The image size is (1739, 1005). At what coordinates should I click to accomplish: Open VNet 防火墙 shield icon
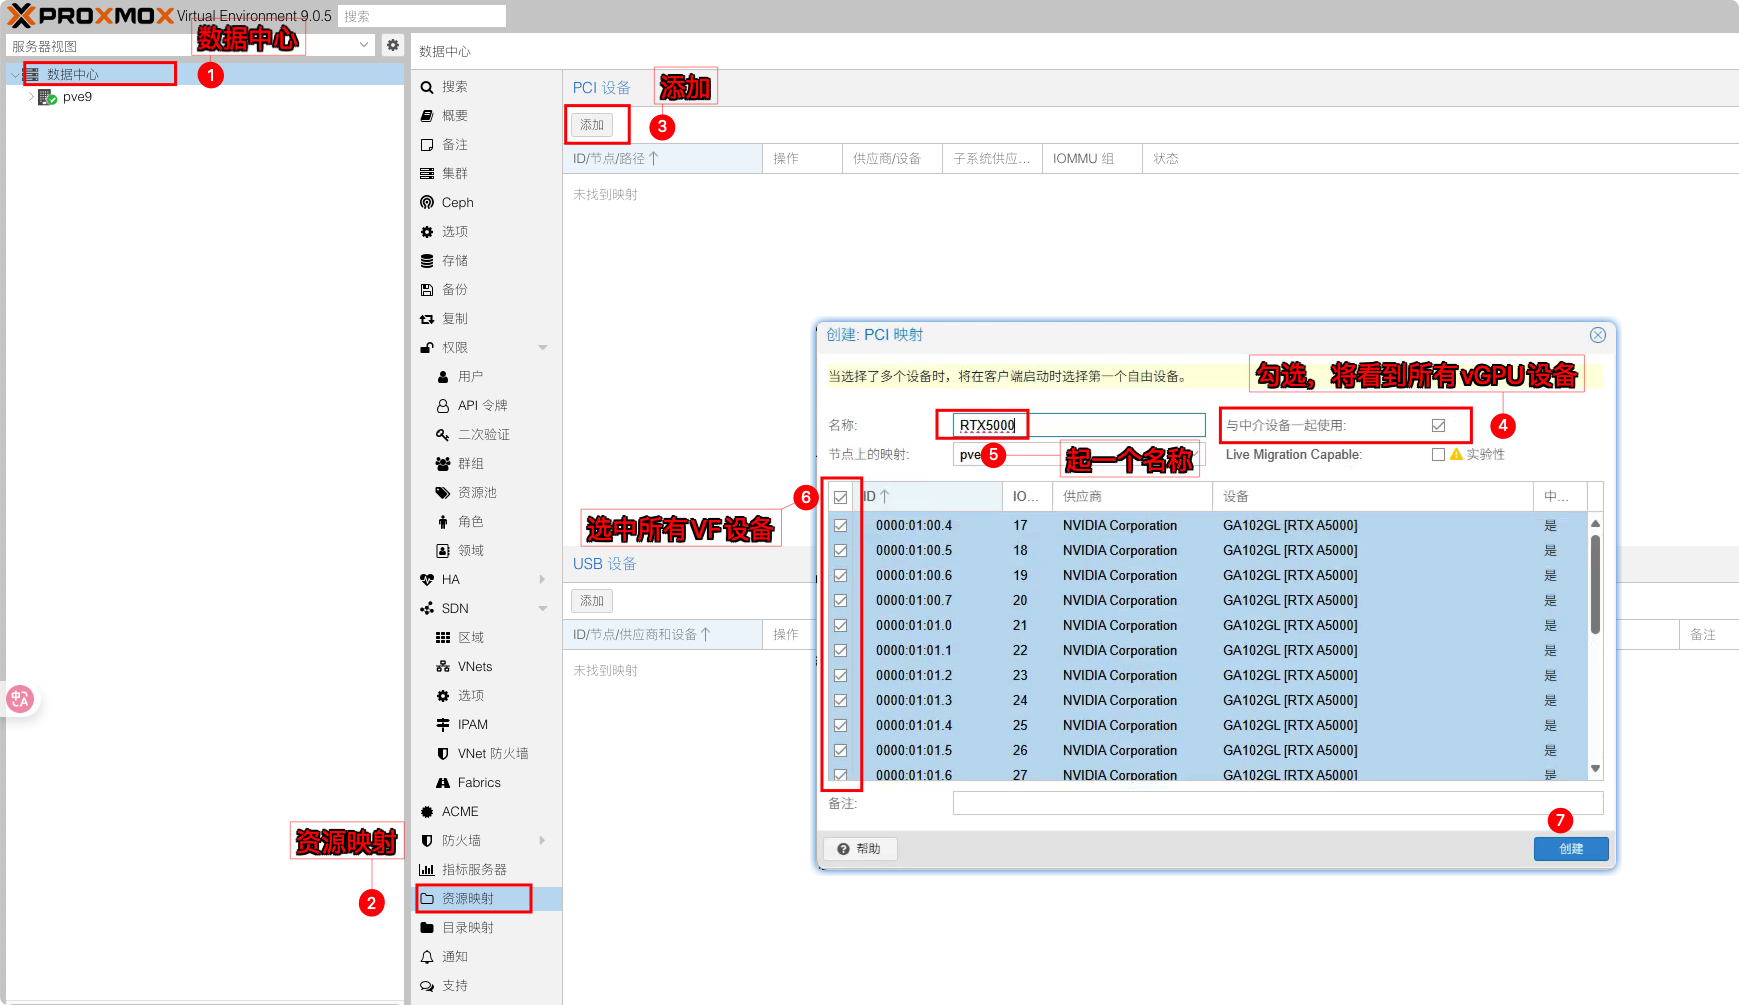coord(443,754)
